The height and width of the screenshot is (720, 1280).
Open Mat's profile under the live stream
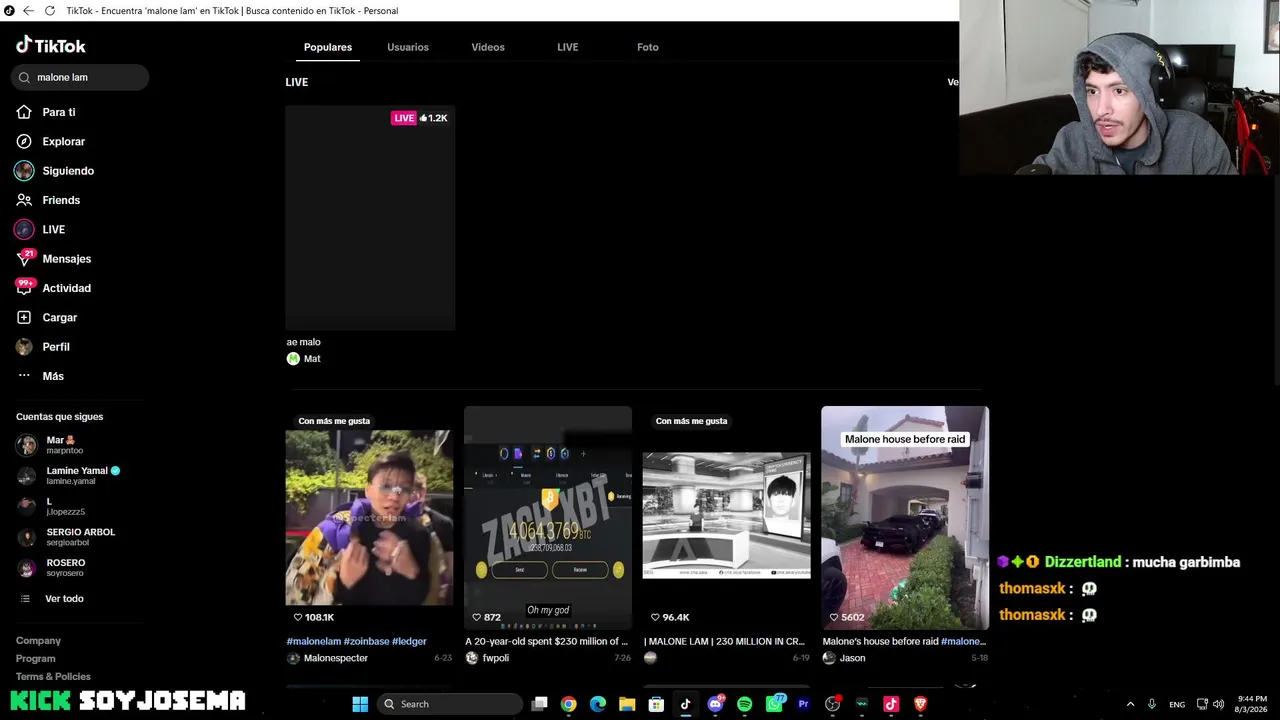(x=304, y=359)
